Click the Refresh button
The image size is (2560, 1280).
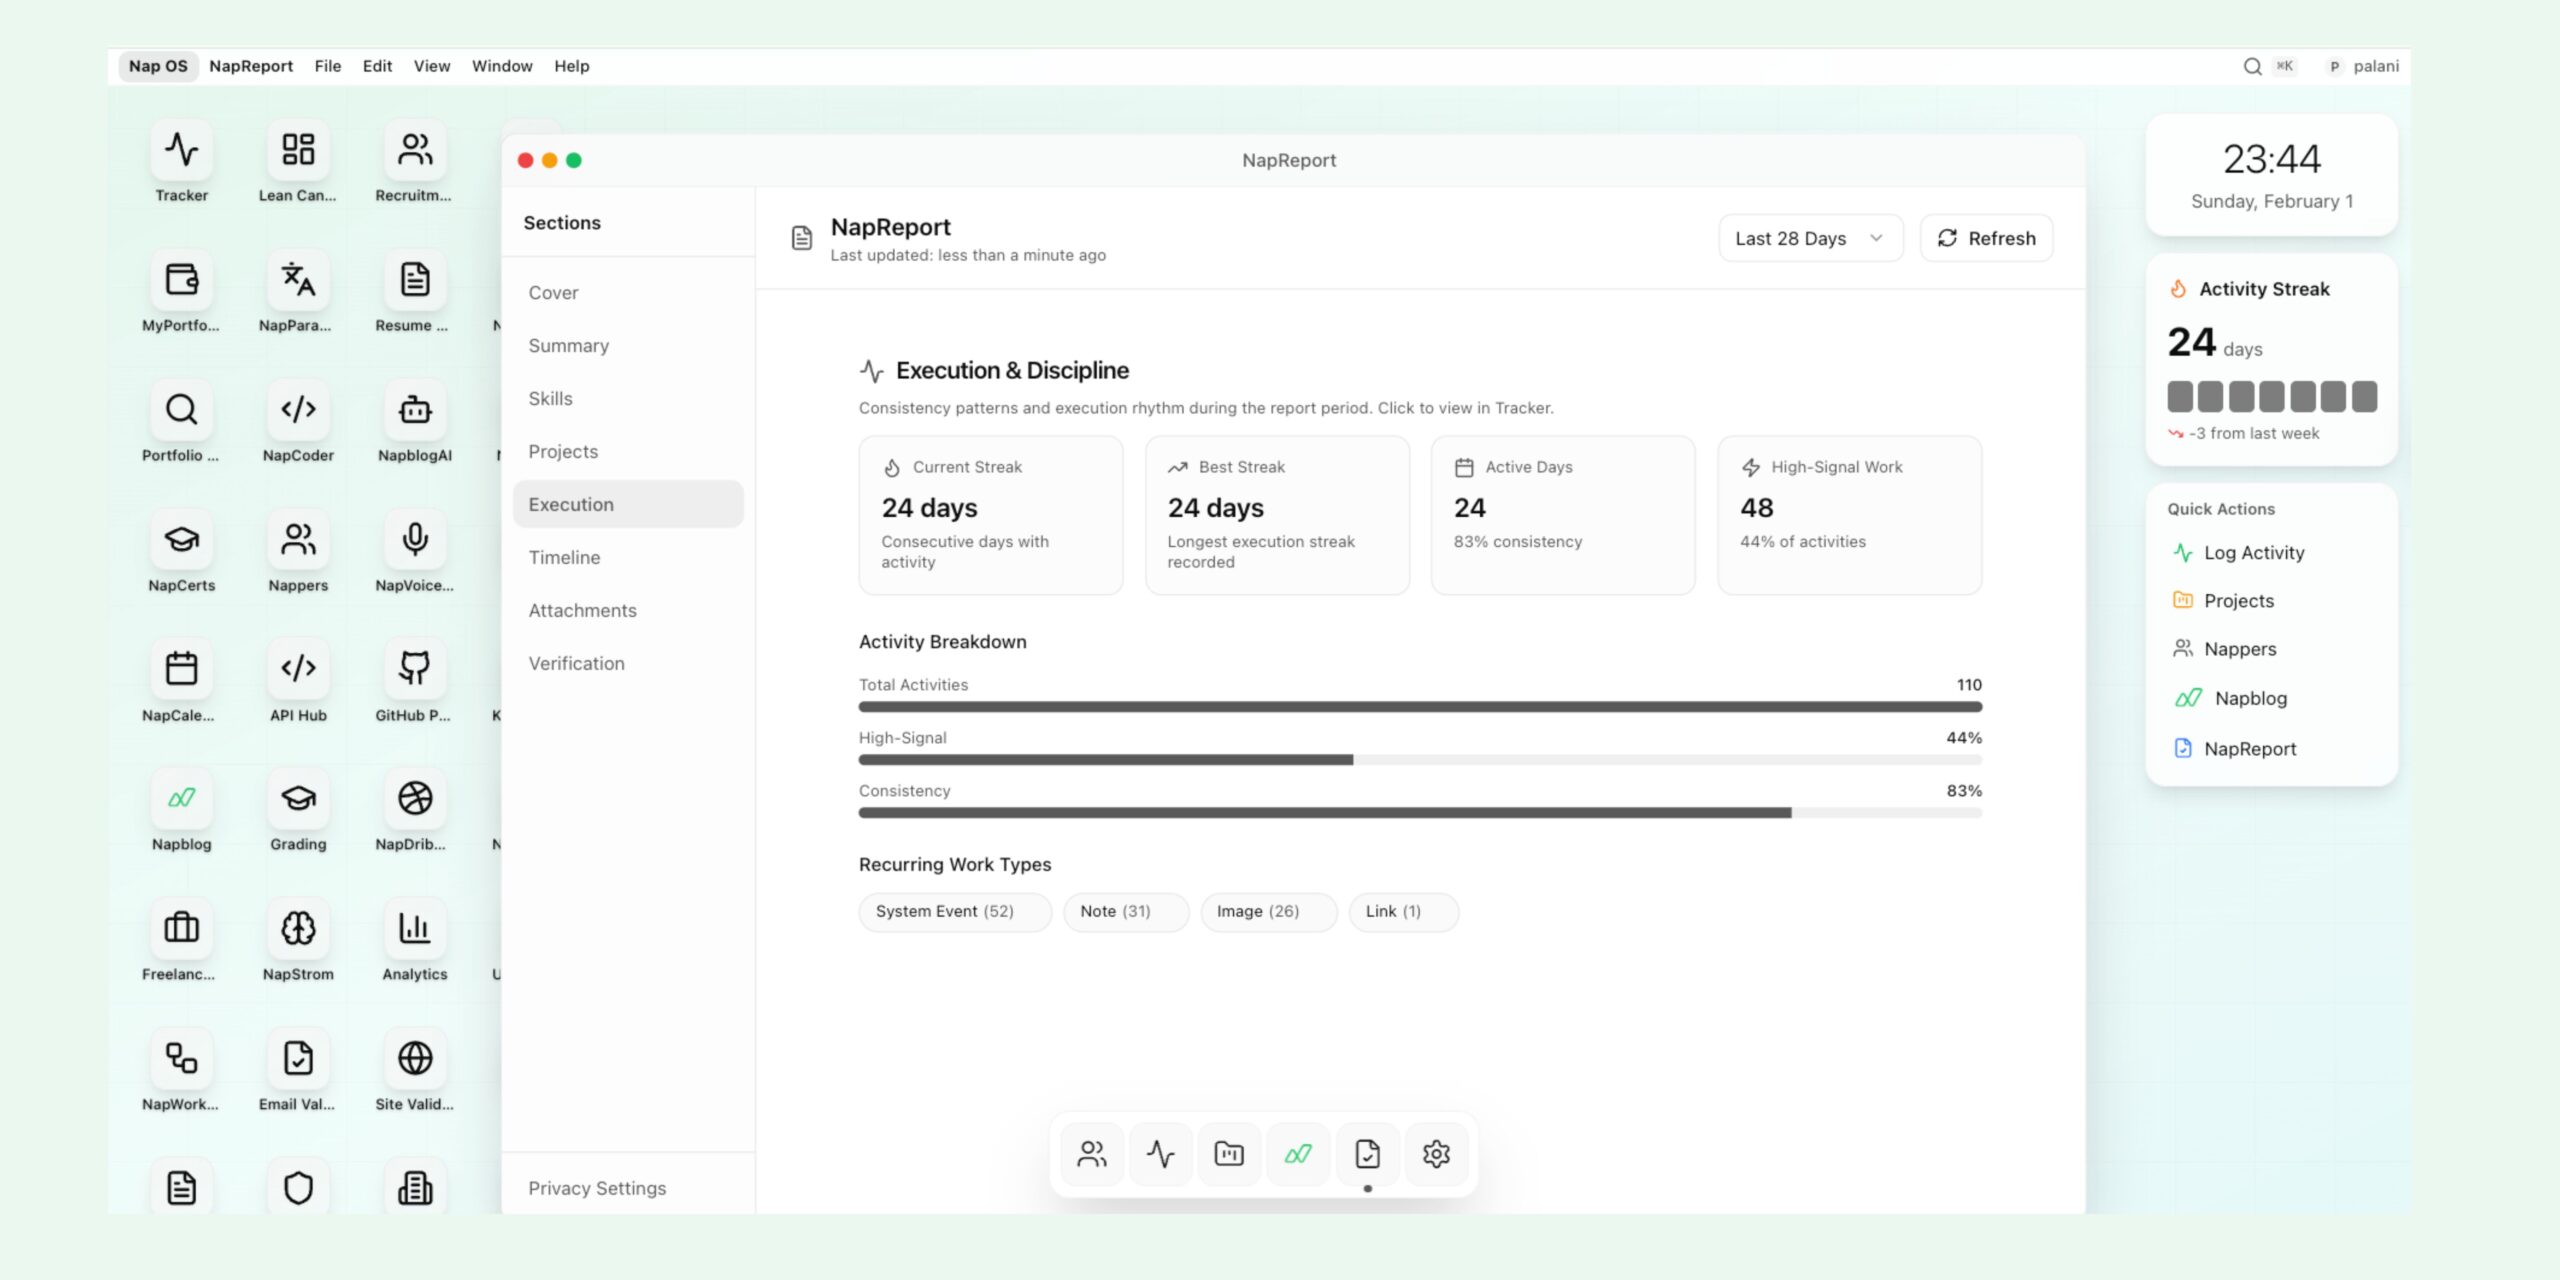pos(1986,238)
